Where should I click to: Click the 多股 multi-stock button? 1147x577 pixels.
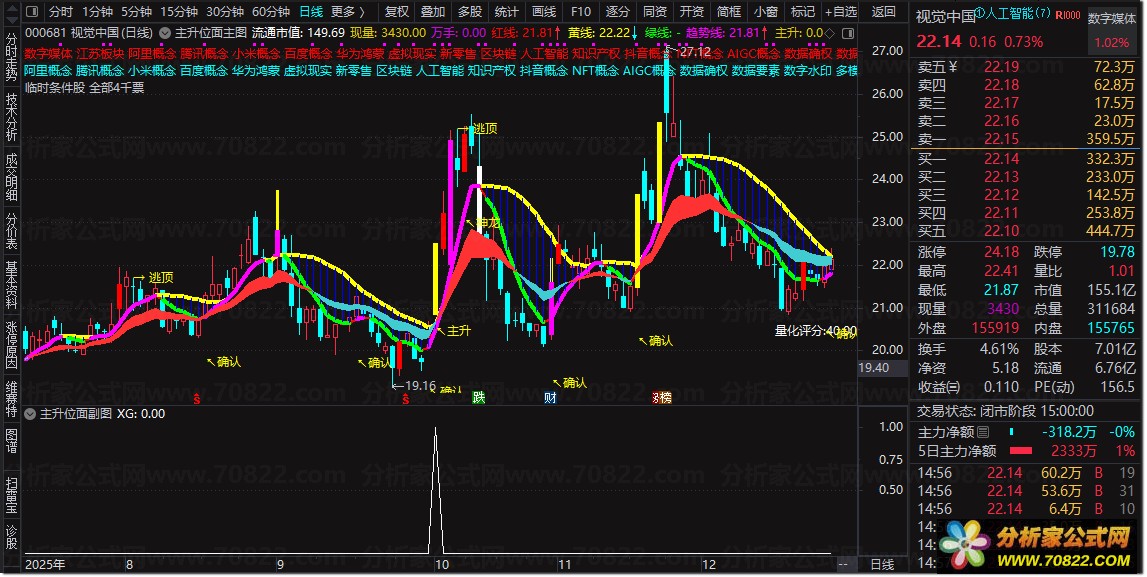(x=470, y=12)
